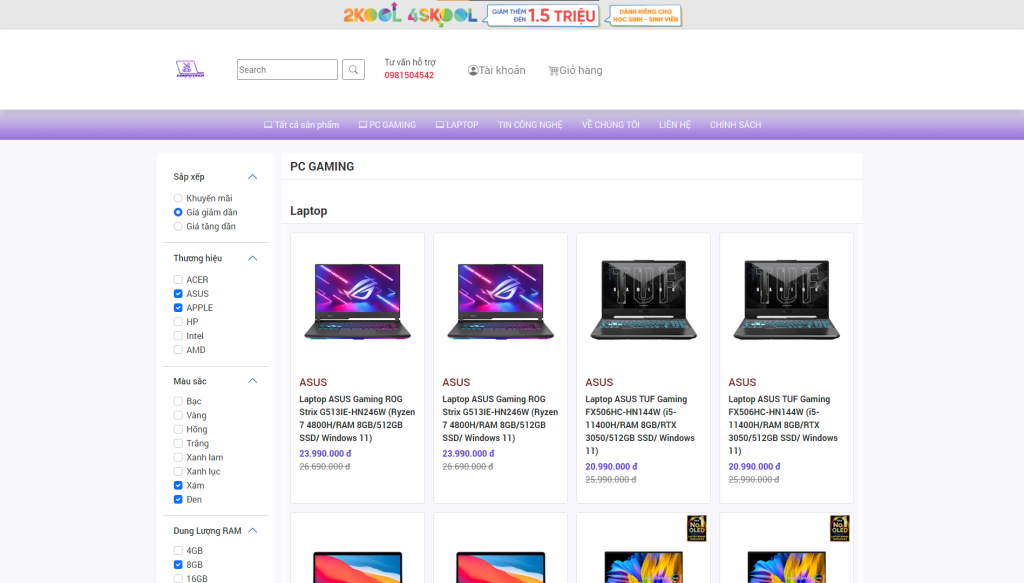Check the Bạc color filter
The image size is (1024, 583).
click(178, 401)
